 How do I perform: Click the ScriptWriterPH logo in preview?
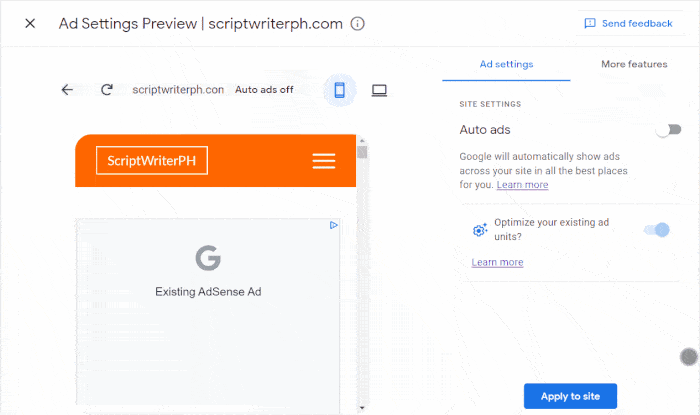point(152,161)
